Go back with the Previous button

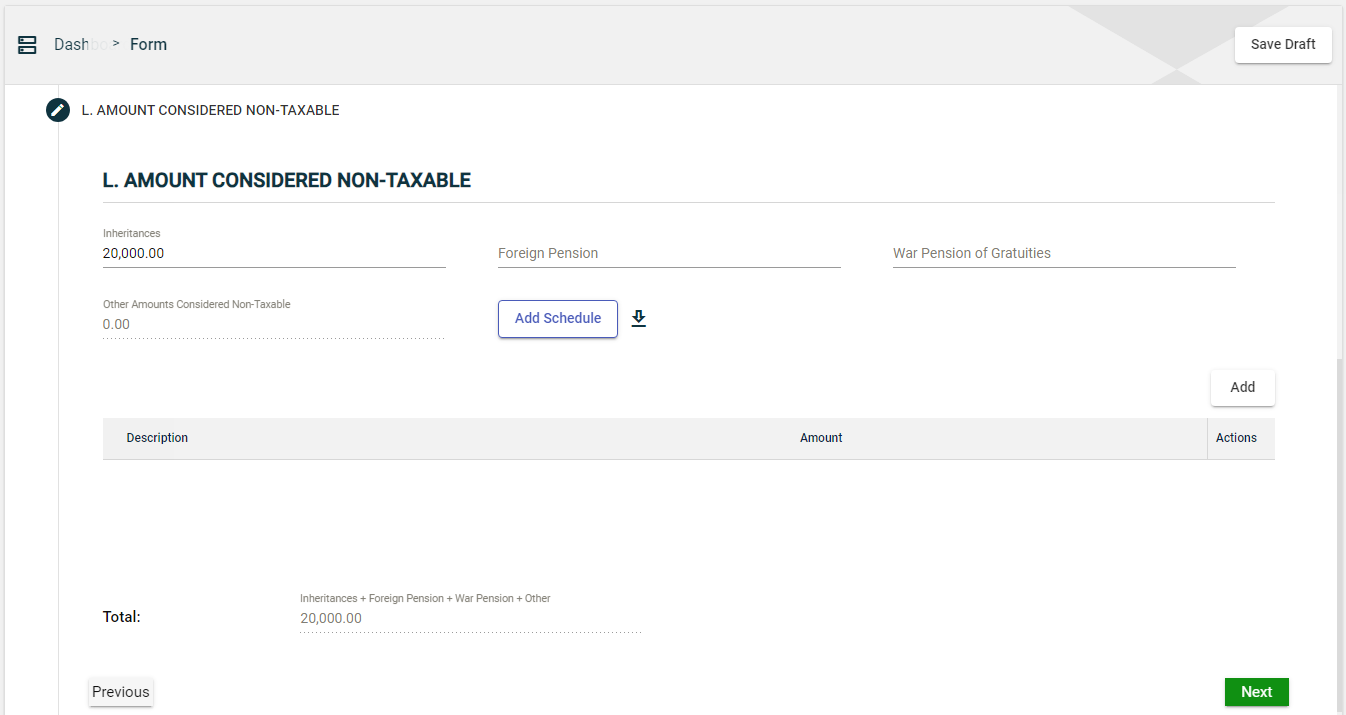[x=121, y=692]
